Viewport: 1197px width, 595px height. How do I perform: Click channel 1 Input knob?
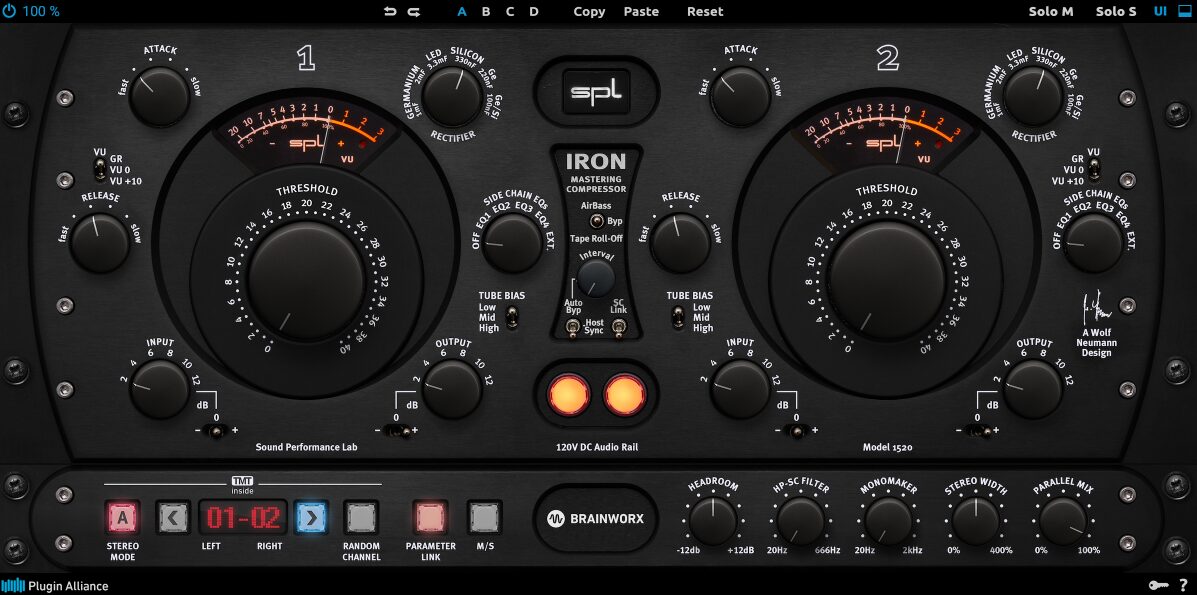click(x=159, y=390)
